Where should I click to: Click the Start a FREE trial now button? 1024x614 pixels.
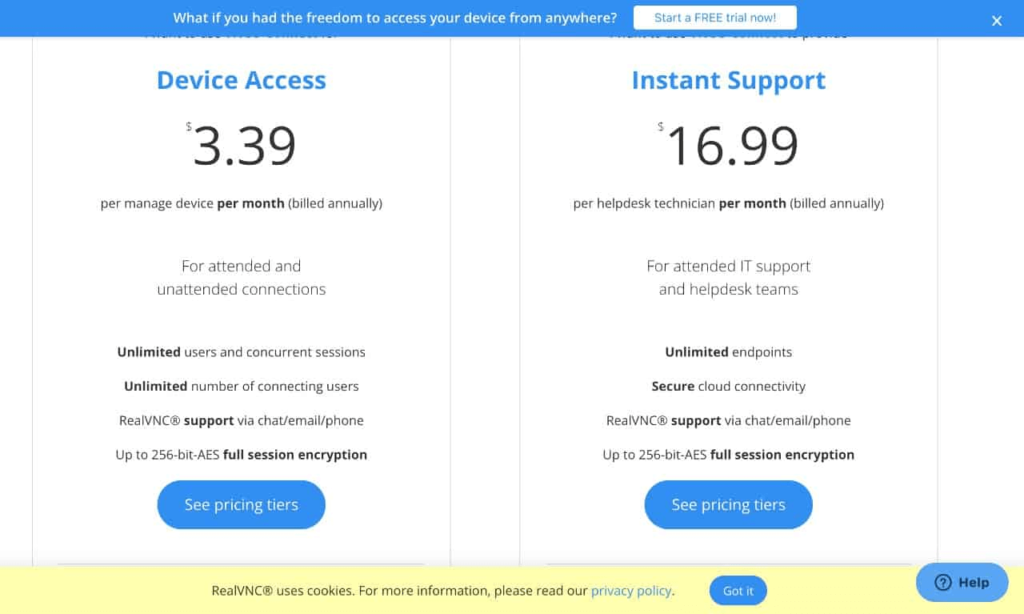click(x=715, y=18)
